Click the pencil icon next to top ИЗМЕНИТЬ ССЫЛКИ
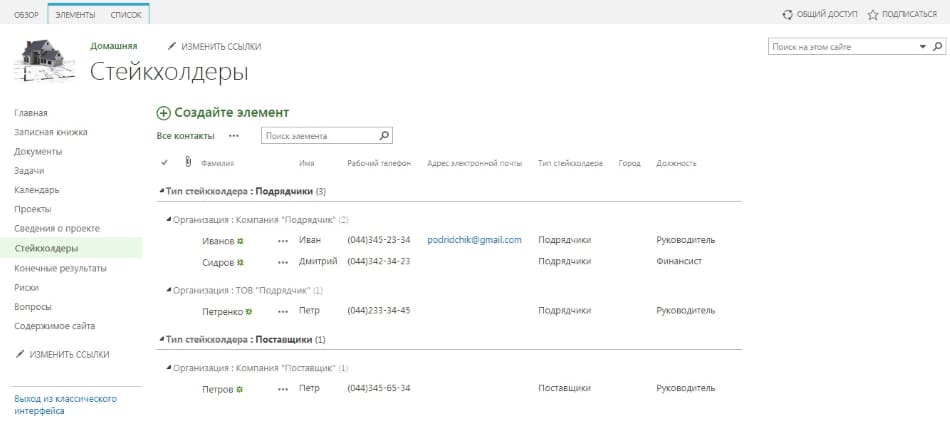Image resolution: width=950 pixels, height=429 pixels. coord(172,46)
